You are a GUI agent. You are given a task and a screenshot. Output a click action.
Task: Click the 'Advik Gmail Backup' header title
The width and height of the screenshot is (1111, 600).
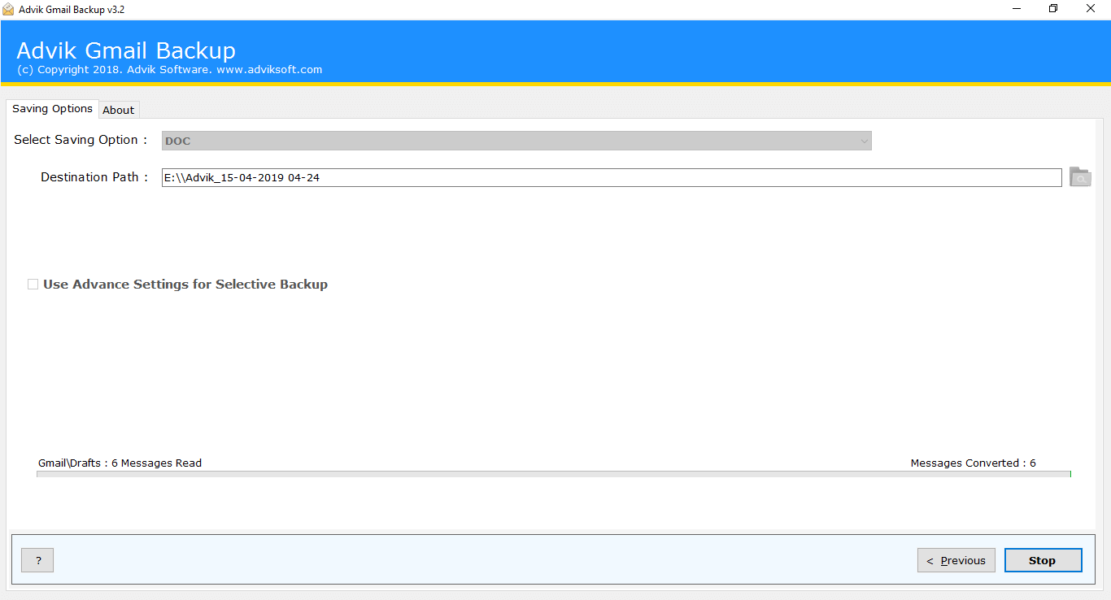(x=126, y=50)
